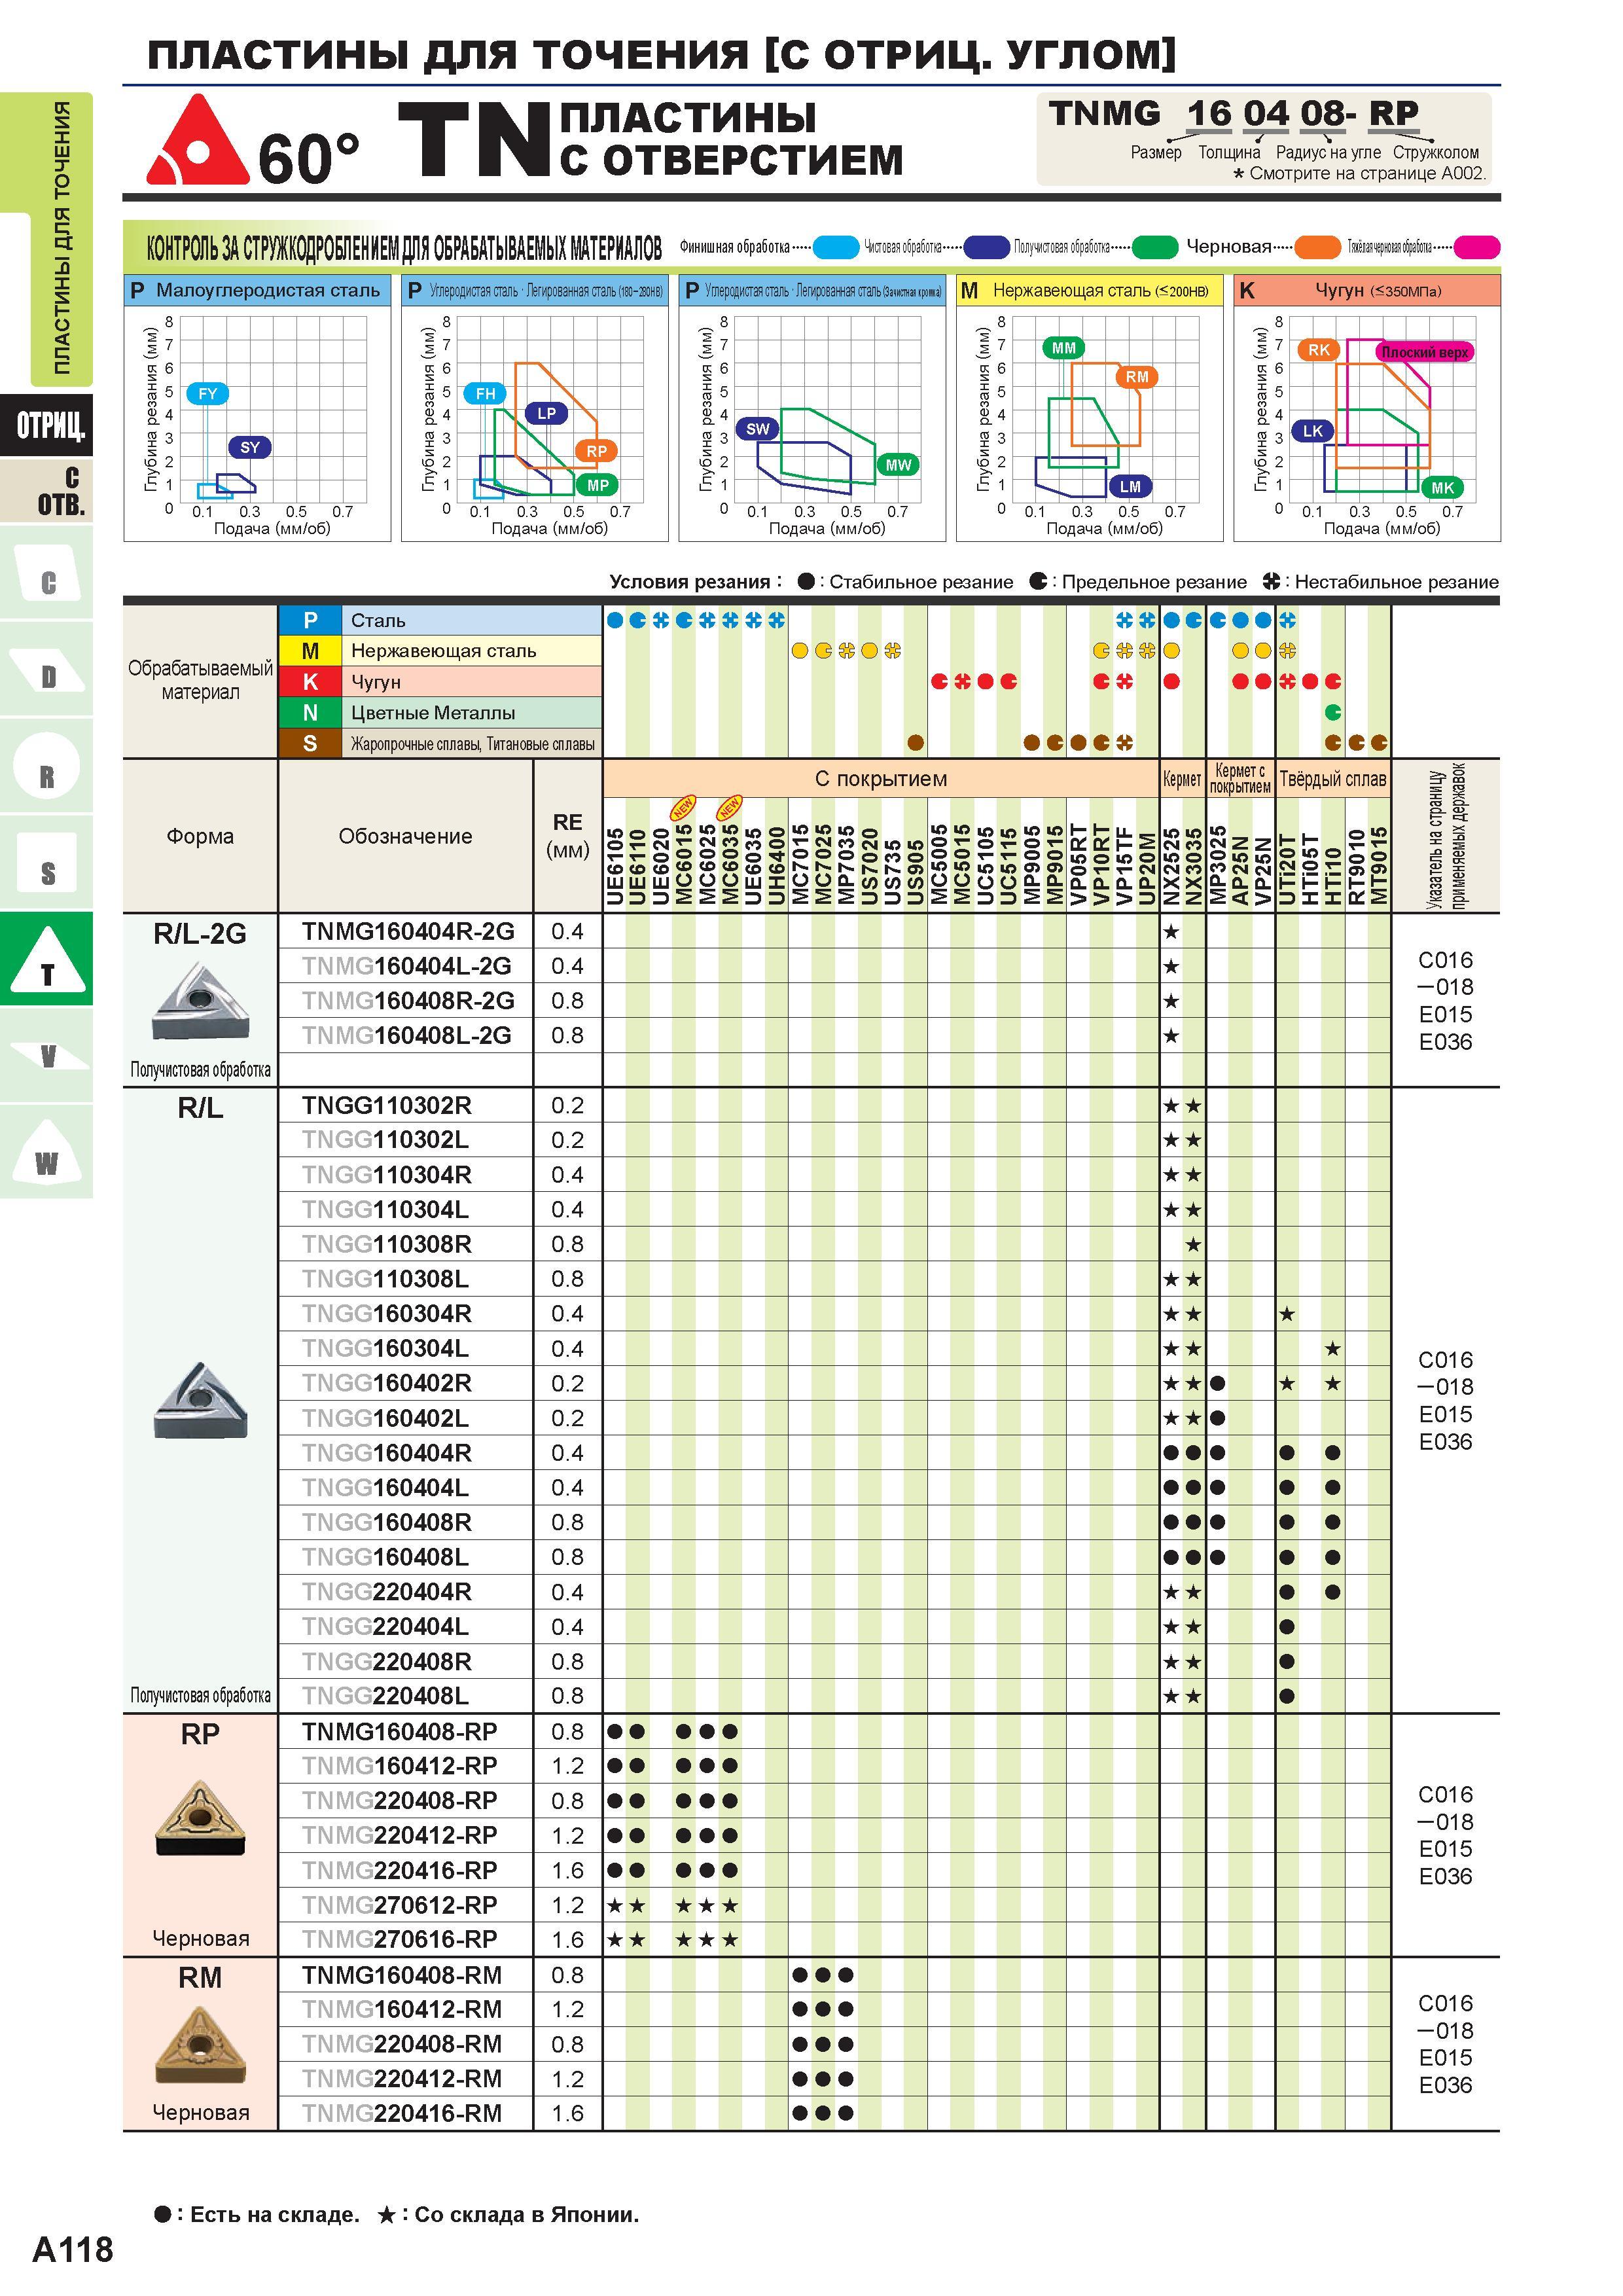This screenshot has width=1623, height=2296.
Task: Click the TNMG160408L-2G designation
Action: tap(406, 1036)
